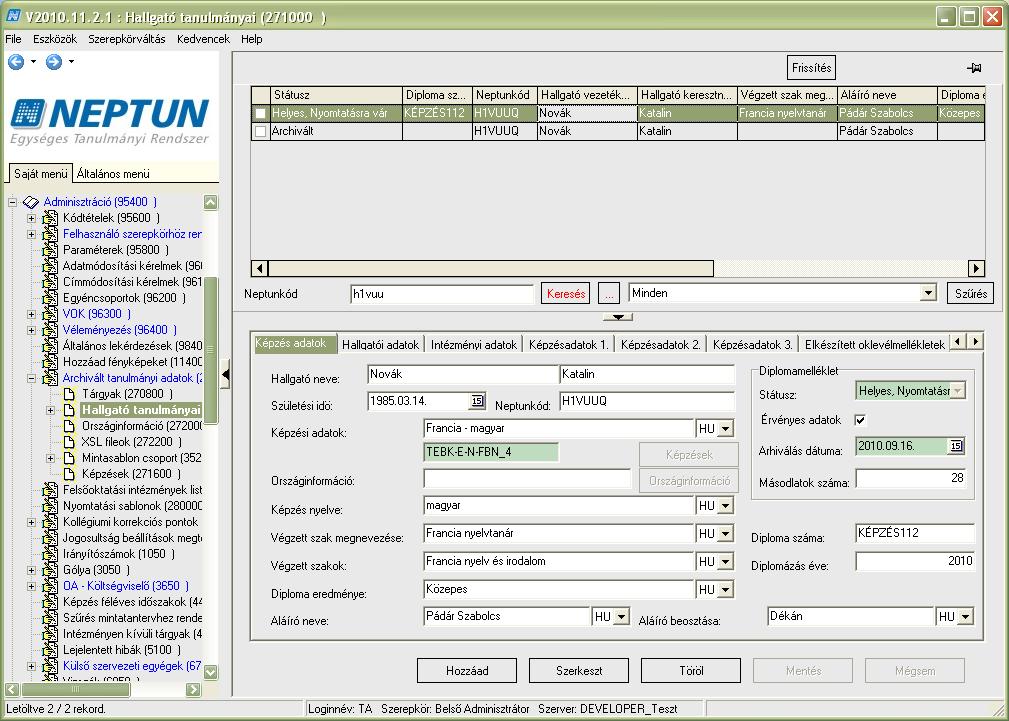Screen dimensions: 1009x721
Task: Tick the checkbox of the Archivált row
Action: point(260,131)
